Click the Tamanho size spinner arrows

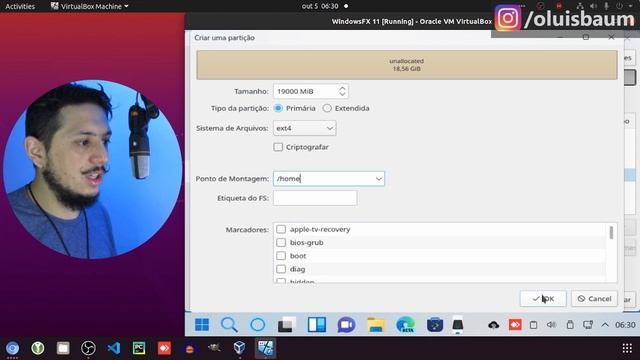342,91
